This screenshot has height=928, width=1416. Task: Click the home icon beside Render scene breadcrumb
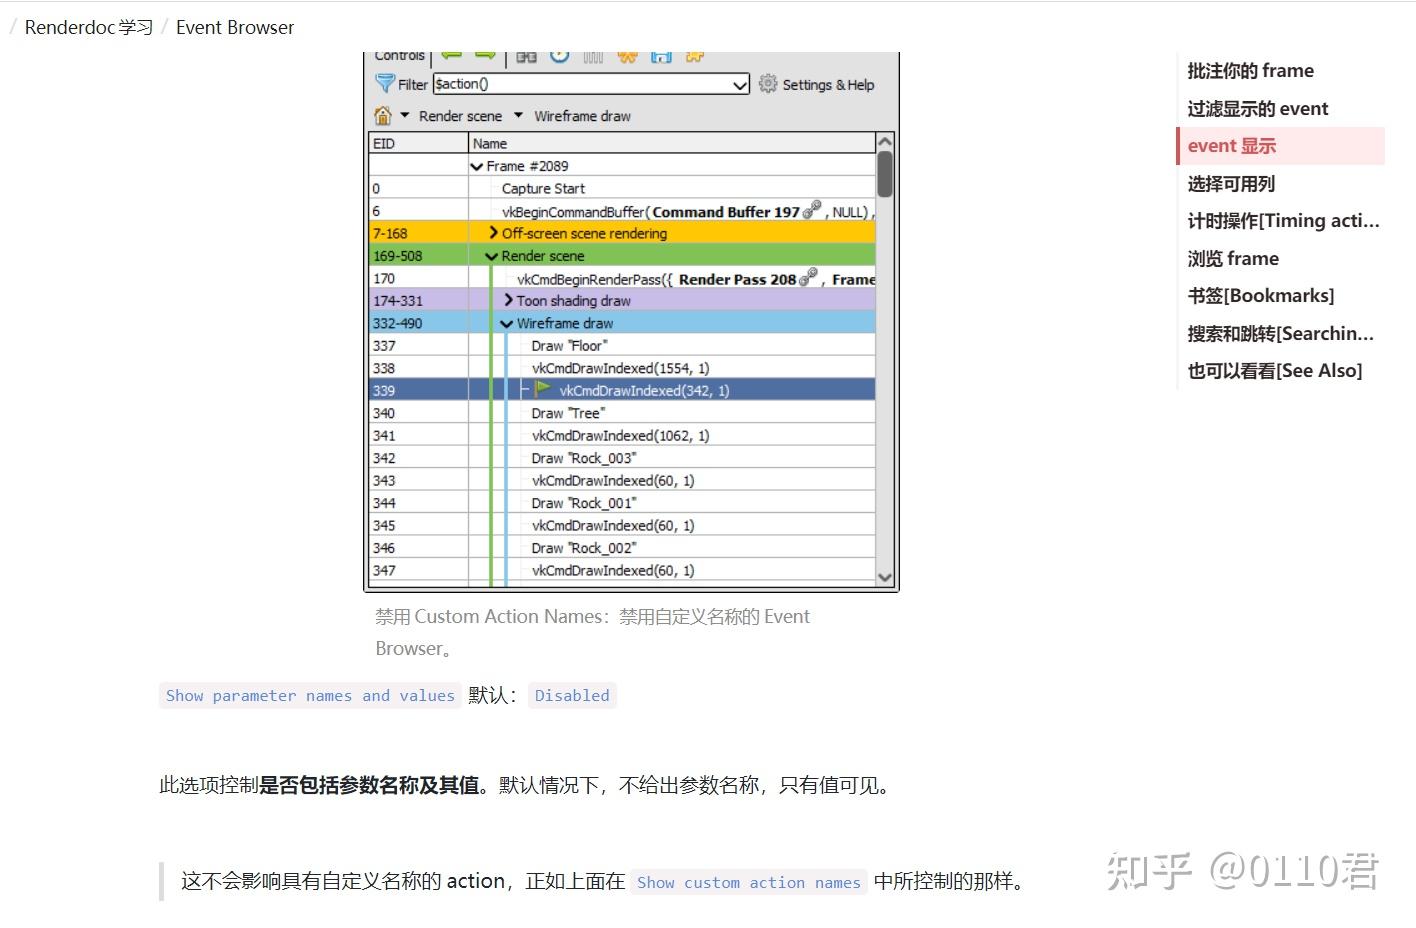384,115
